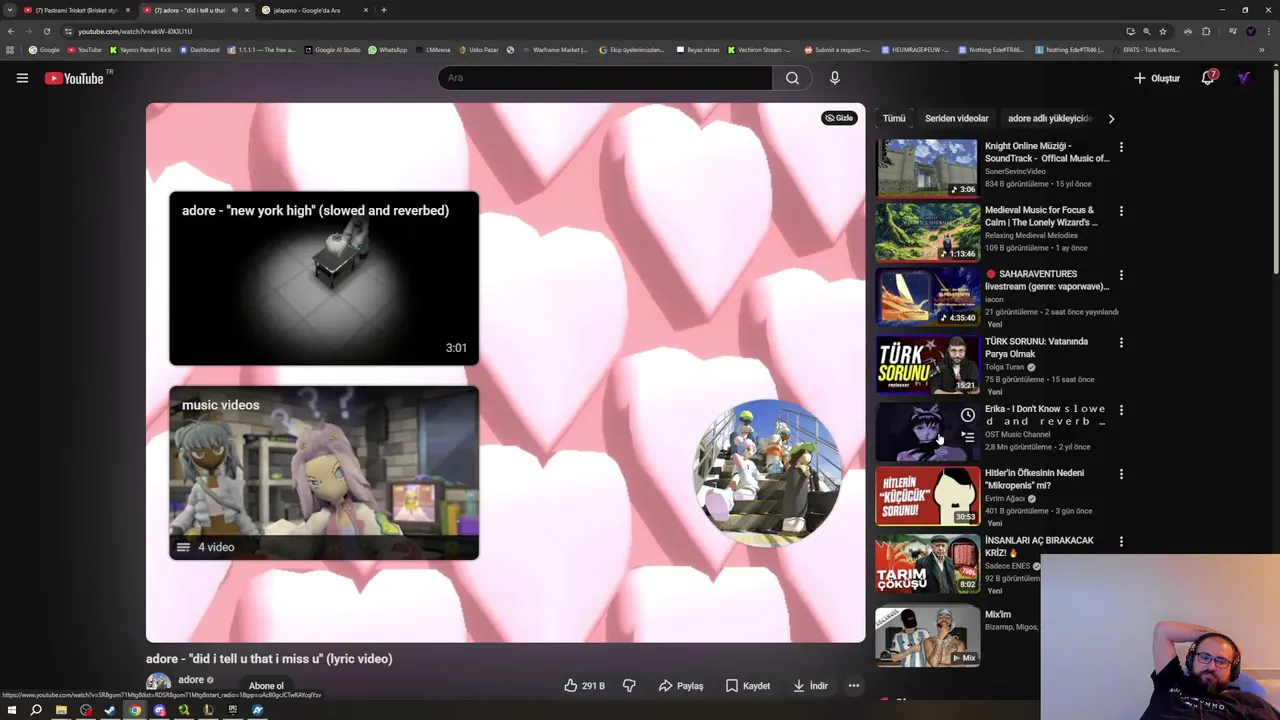Open WhatsApp bookmark
1280x720 pixels.
click(x=388, y=50)
